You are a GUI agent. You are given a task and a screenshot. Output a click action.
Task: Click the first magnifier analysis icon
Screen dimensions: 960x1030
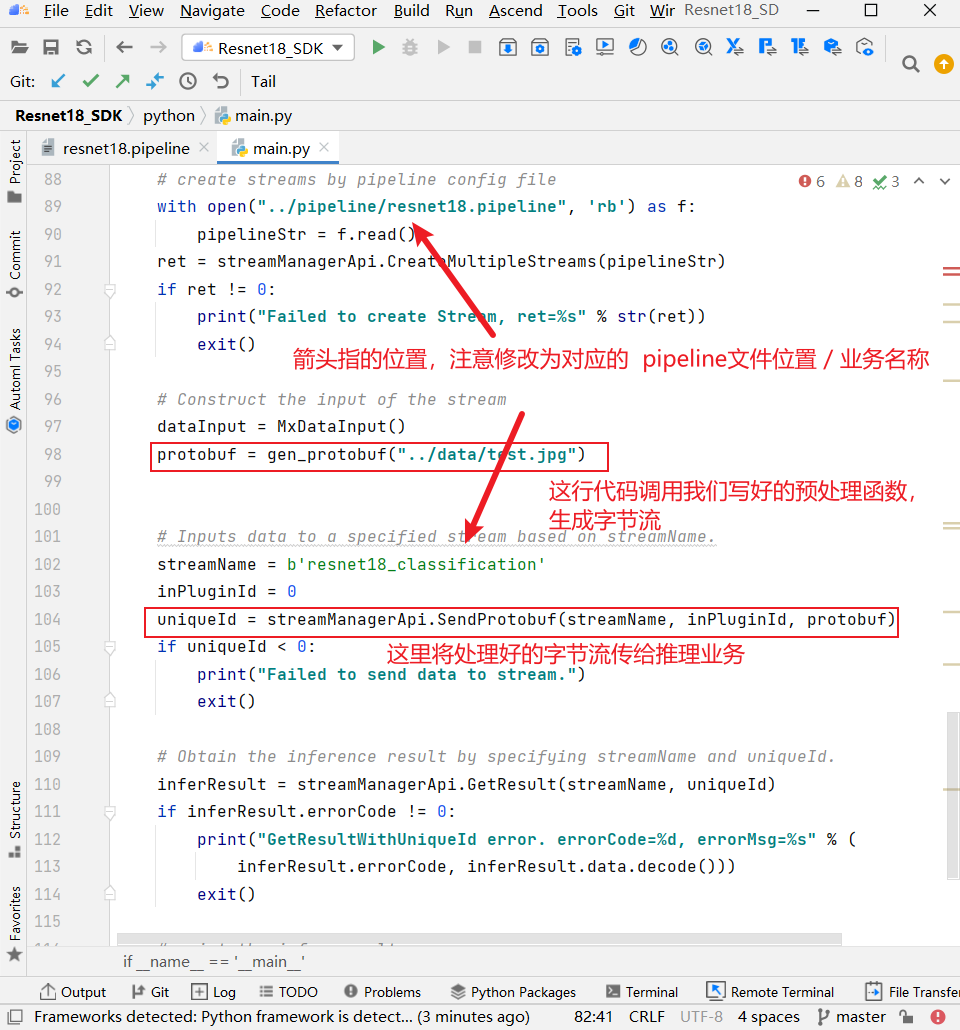pos(670,47)
